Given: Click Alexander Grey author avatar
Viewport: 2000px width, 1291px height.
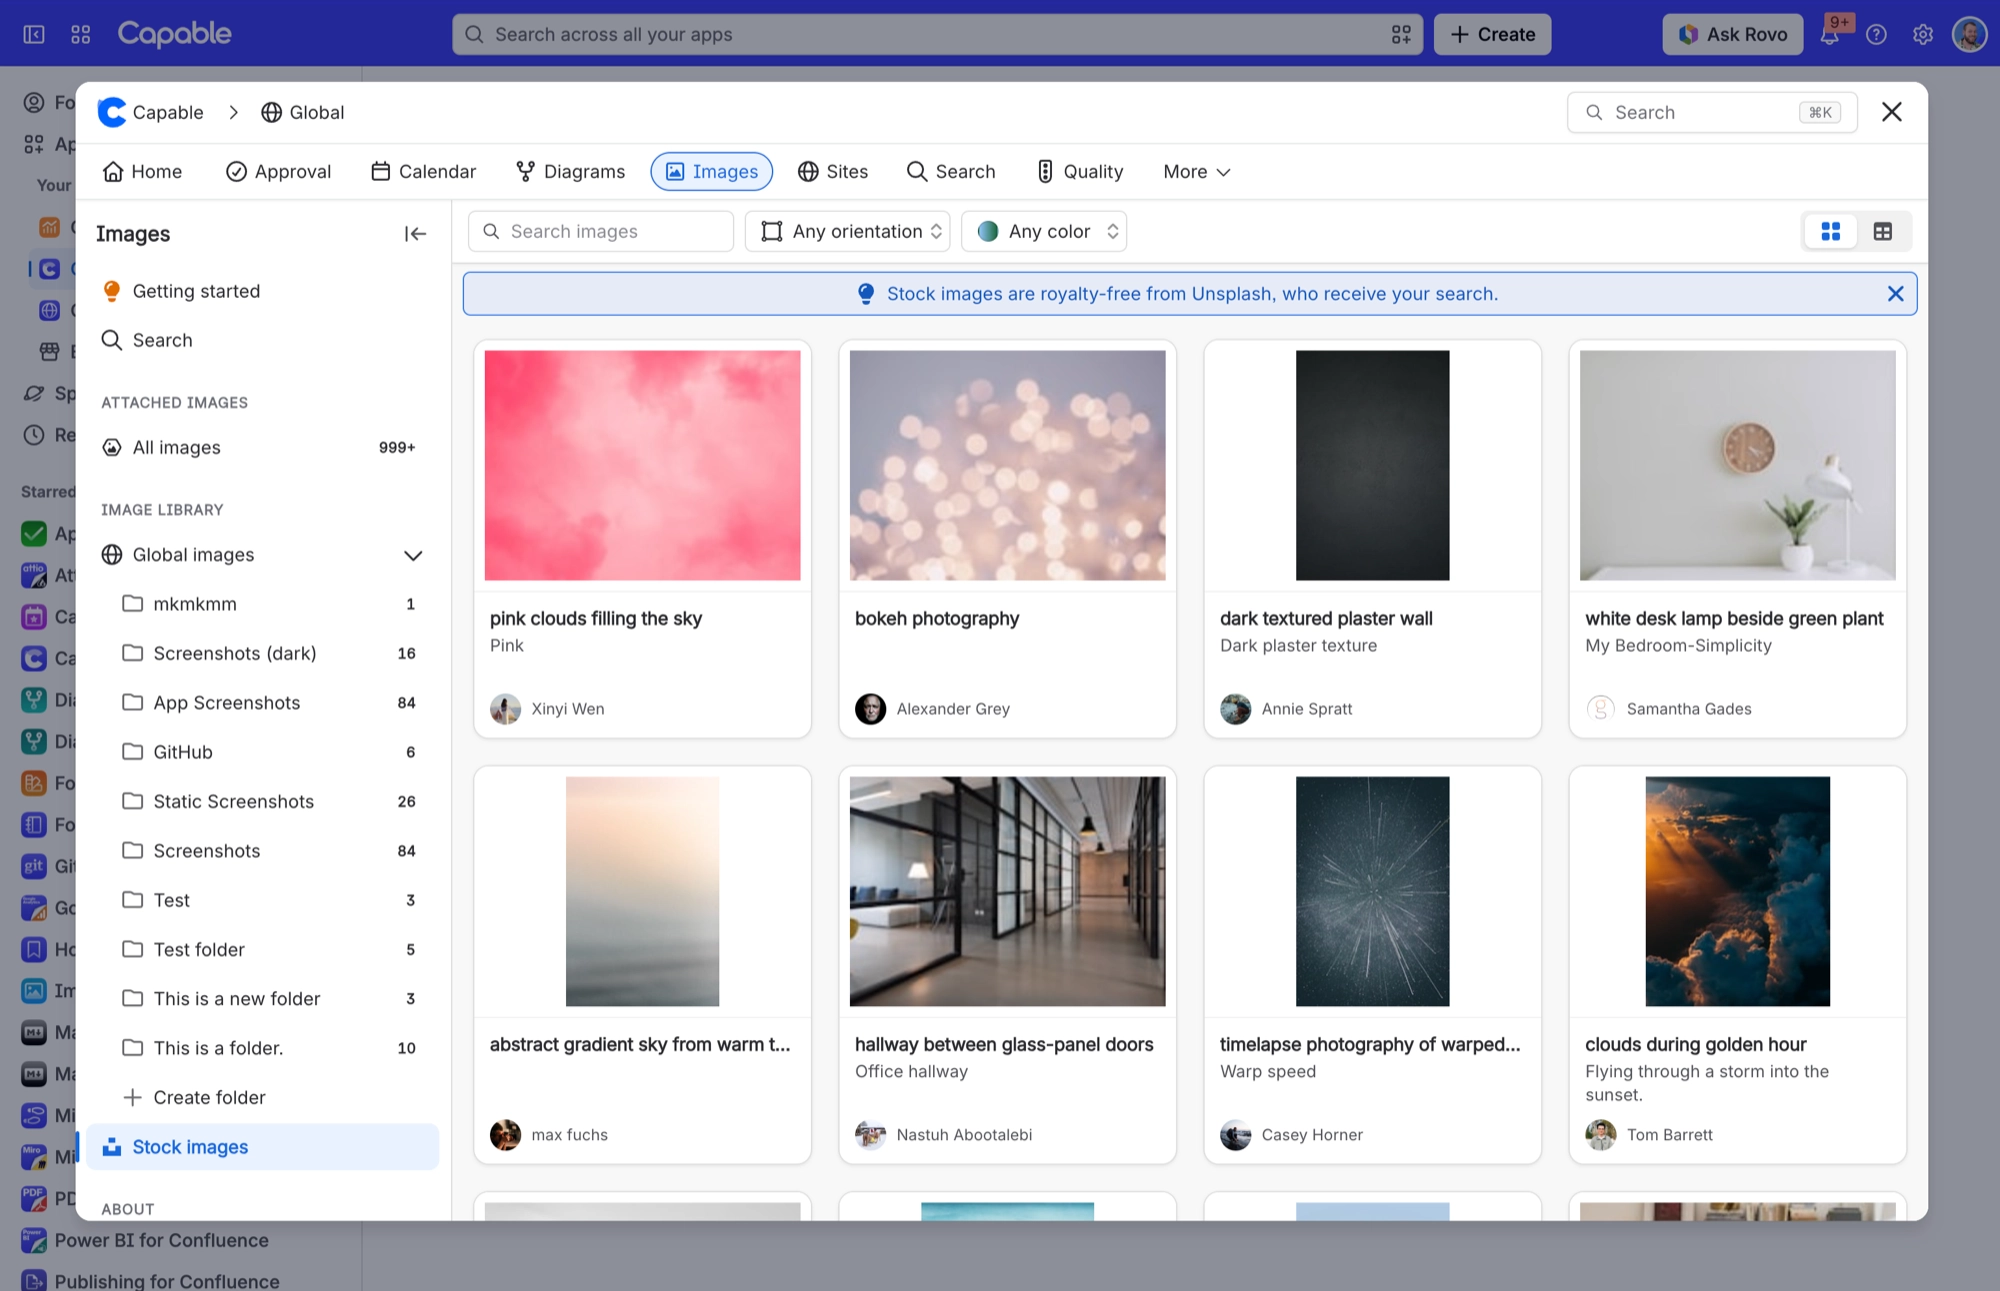Looking at the screenshot, I should pos(870,709).
